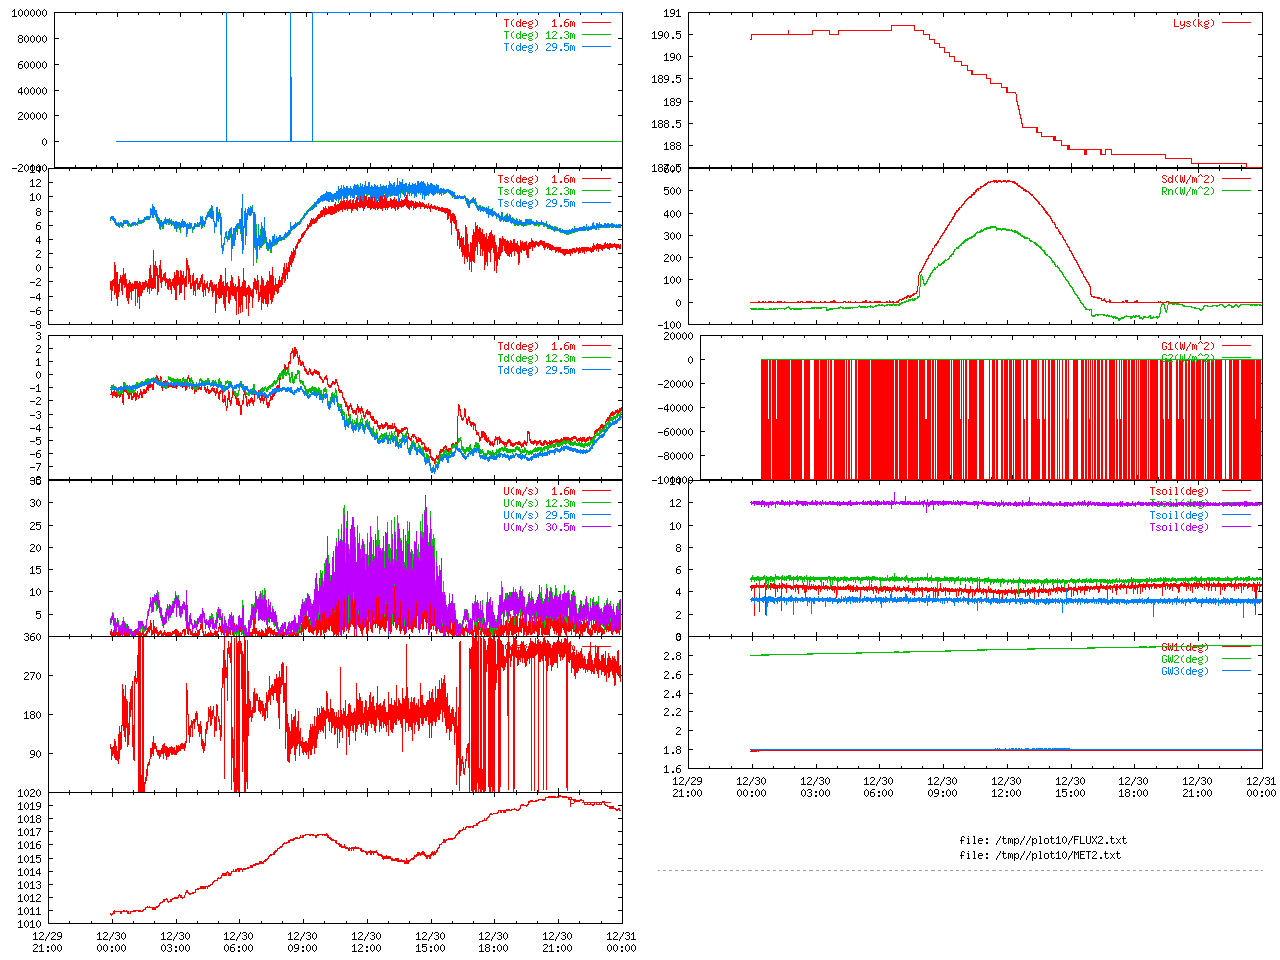The width and height of the screenshot is (1280, 960).
Task: Click the T(deg) 1.6m legend entry
Action: coord(539,23)
